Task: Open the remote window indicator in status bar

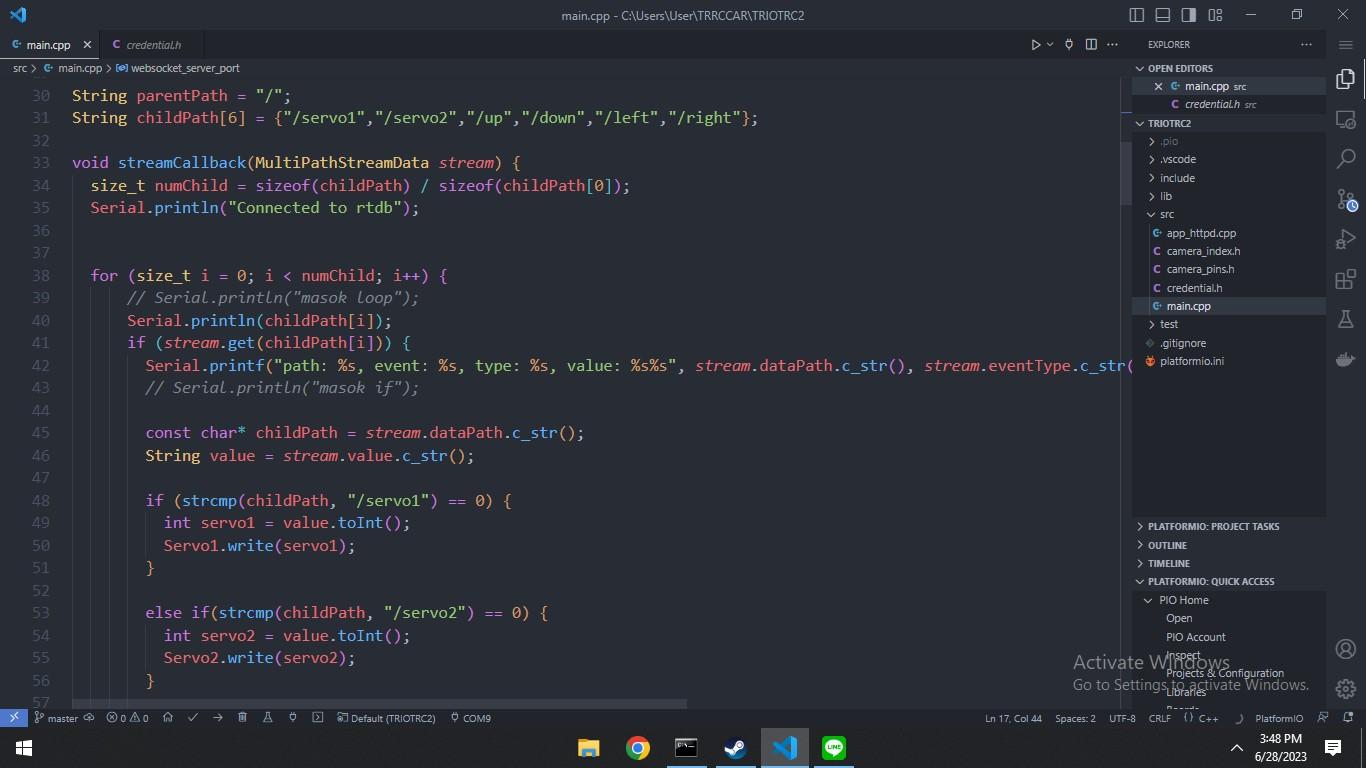Action: [14, 718]
